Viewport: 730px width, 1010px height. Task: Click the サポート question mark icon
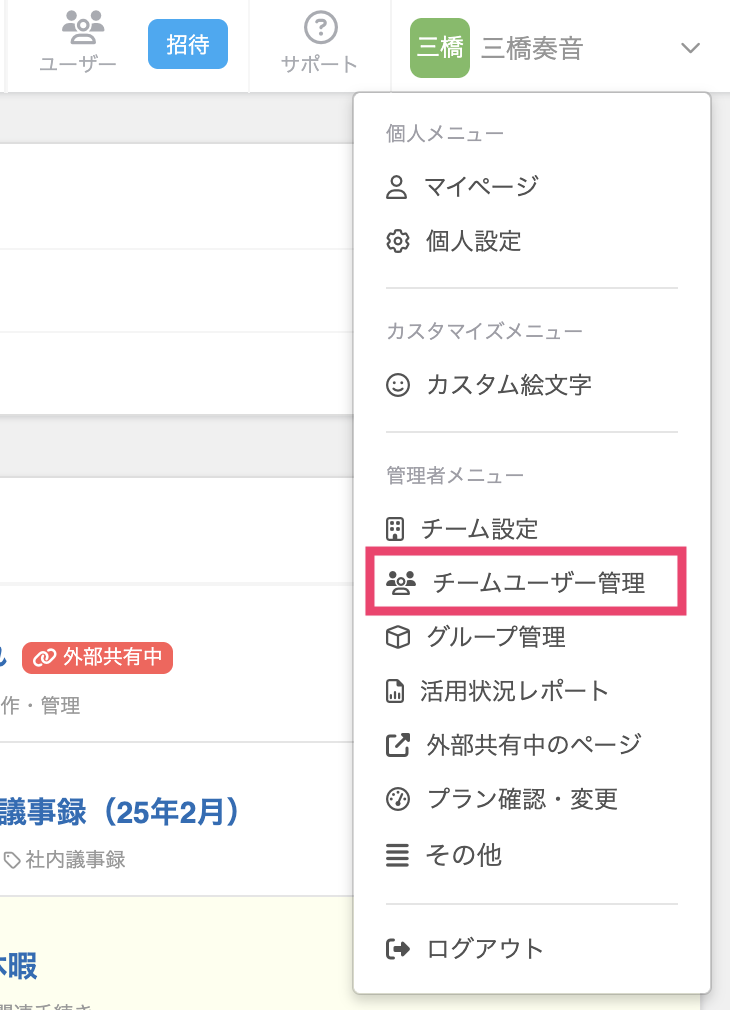tap(320, 28)
